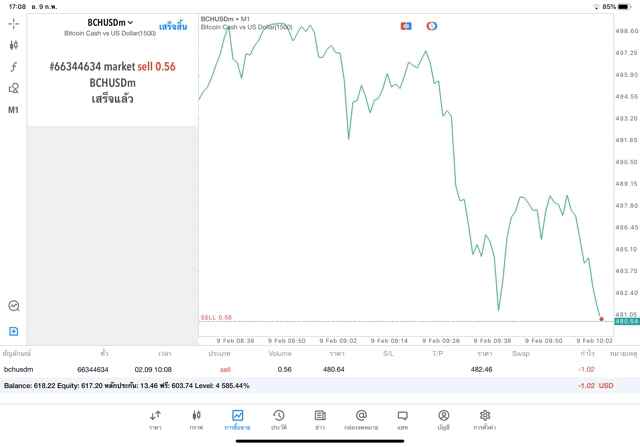The width and height of the screenshot is (640, 447).
Task: Tap ticket number 66344634 in positions table
Action: 93,369
